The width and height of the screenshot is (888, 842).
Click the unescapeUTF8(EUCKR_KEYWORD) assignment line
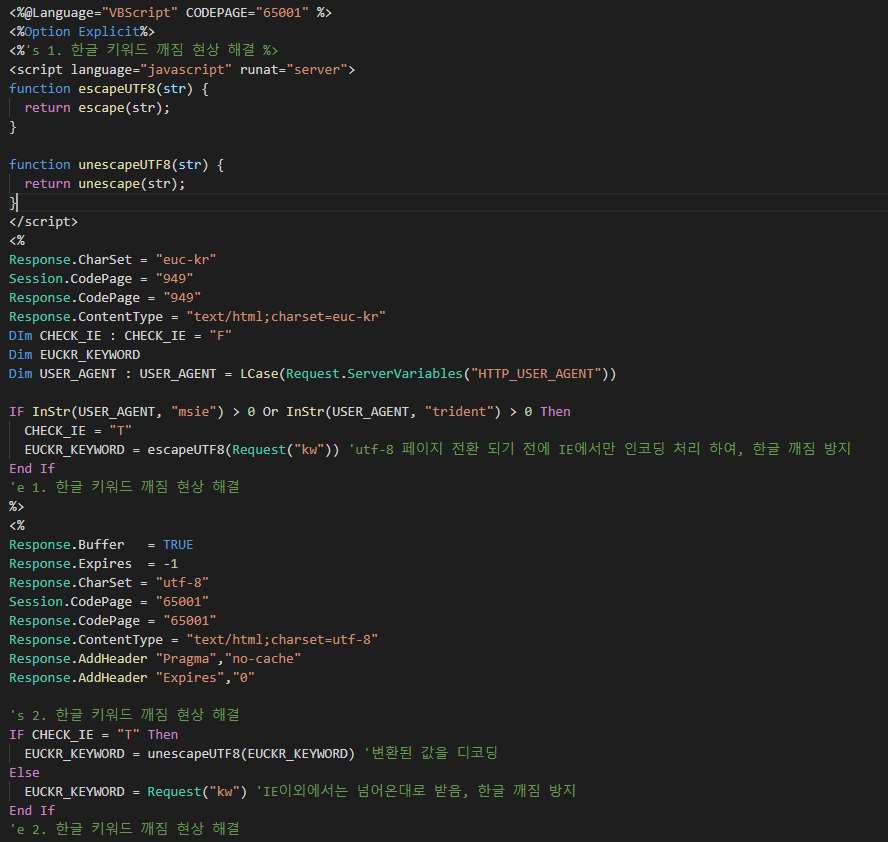point(261,754)
